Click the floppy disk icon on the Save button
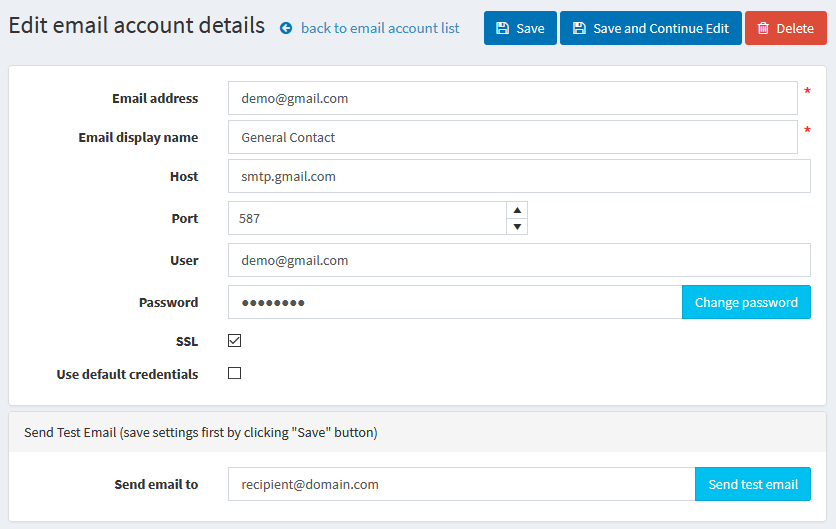The width and height of the screenshot is (836, 529). [502, 29]
